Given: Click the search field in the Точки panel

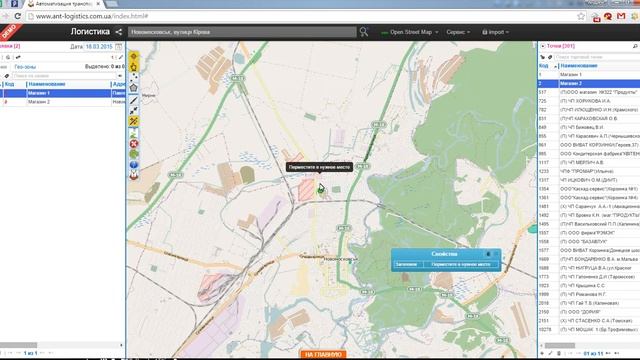Looking at the screenshot, I should point(597,57).
